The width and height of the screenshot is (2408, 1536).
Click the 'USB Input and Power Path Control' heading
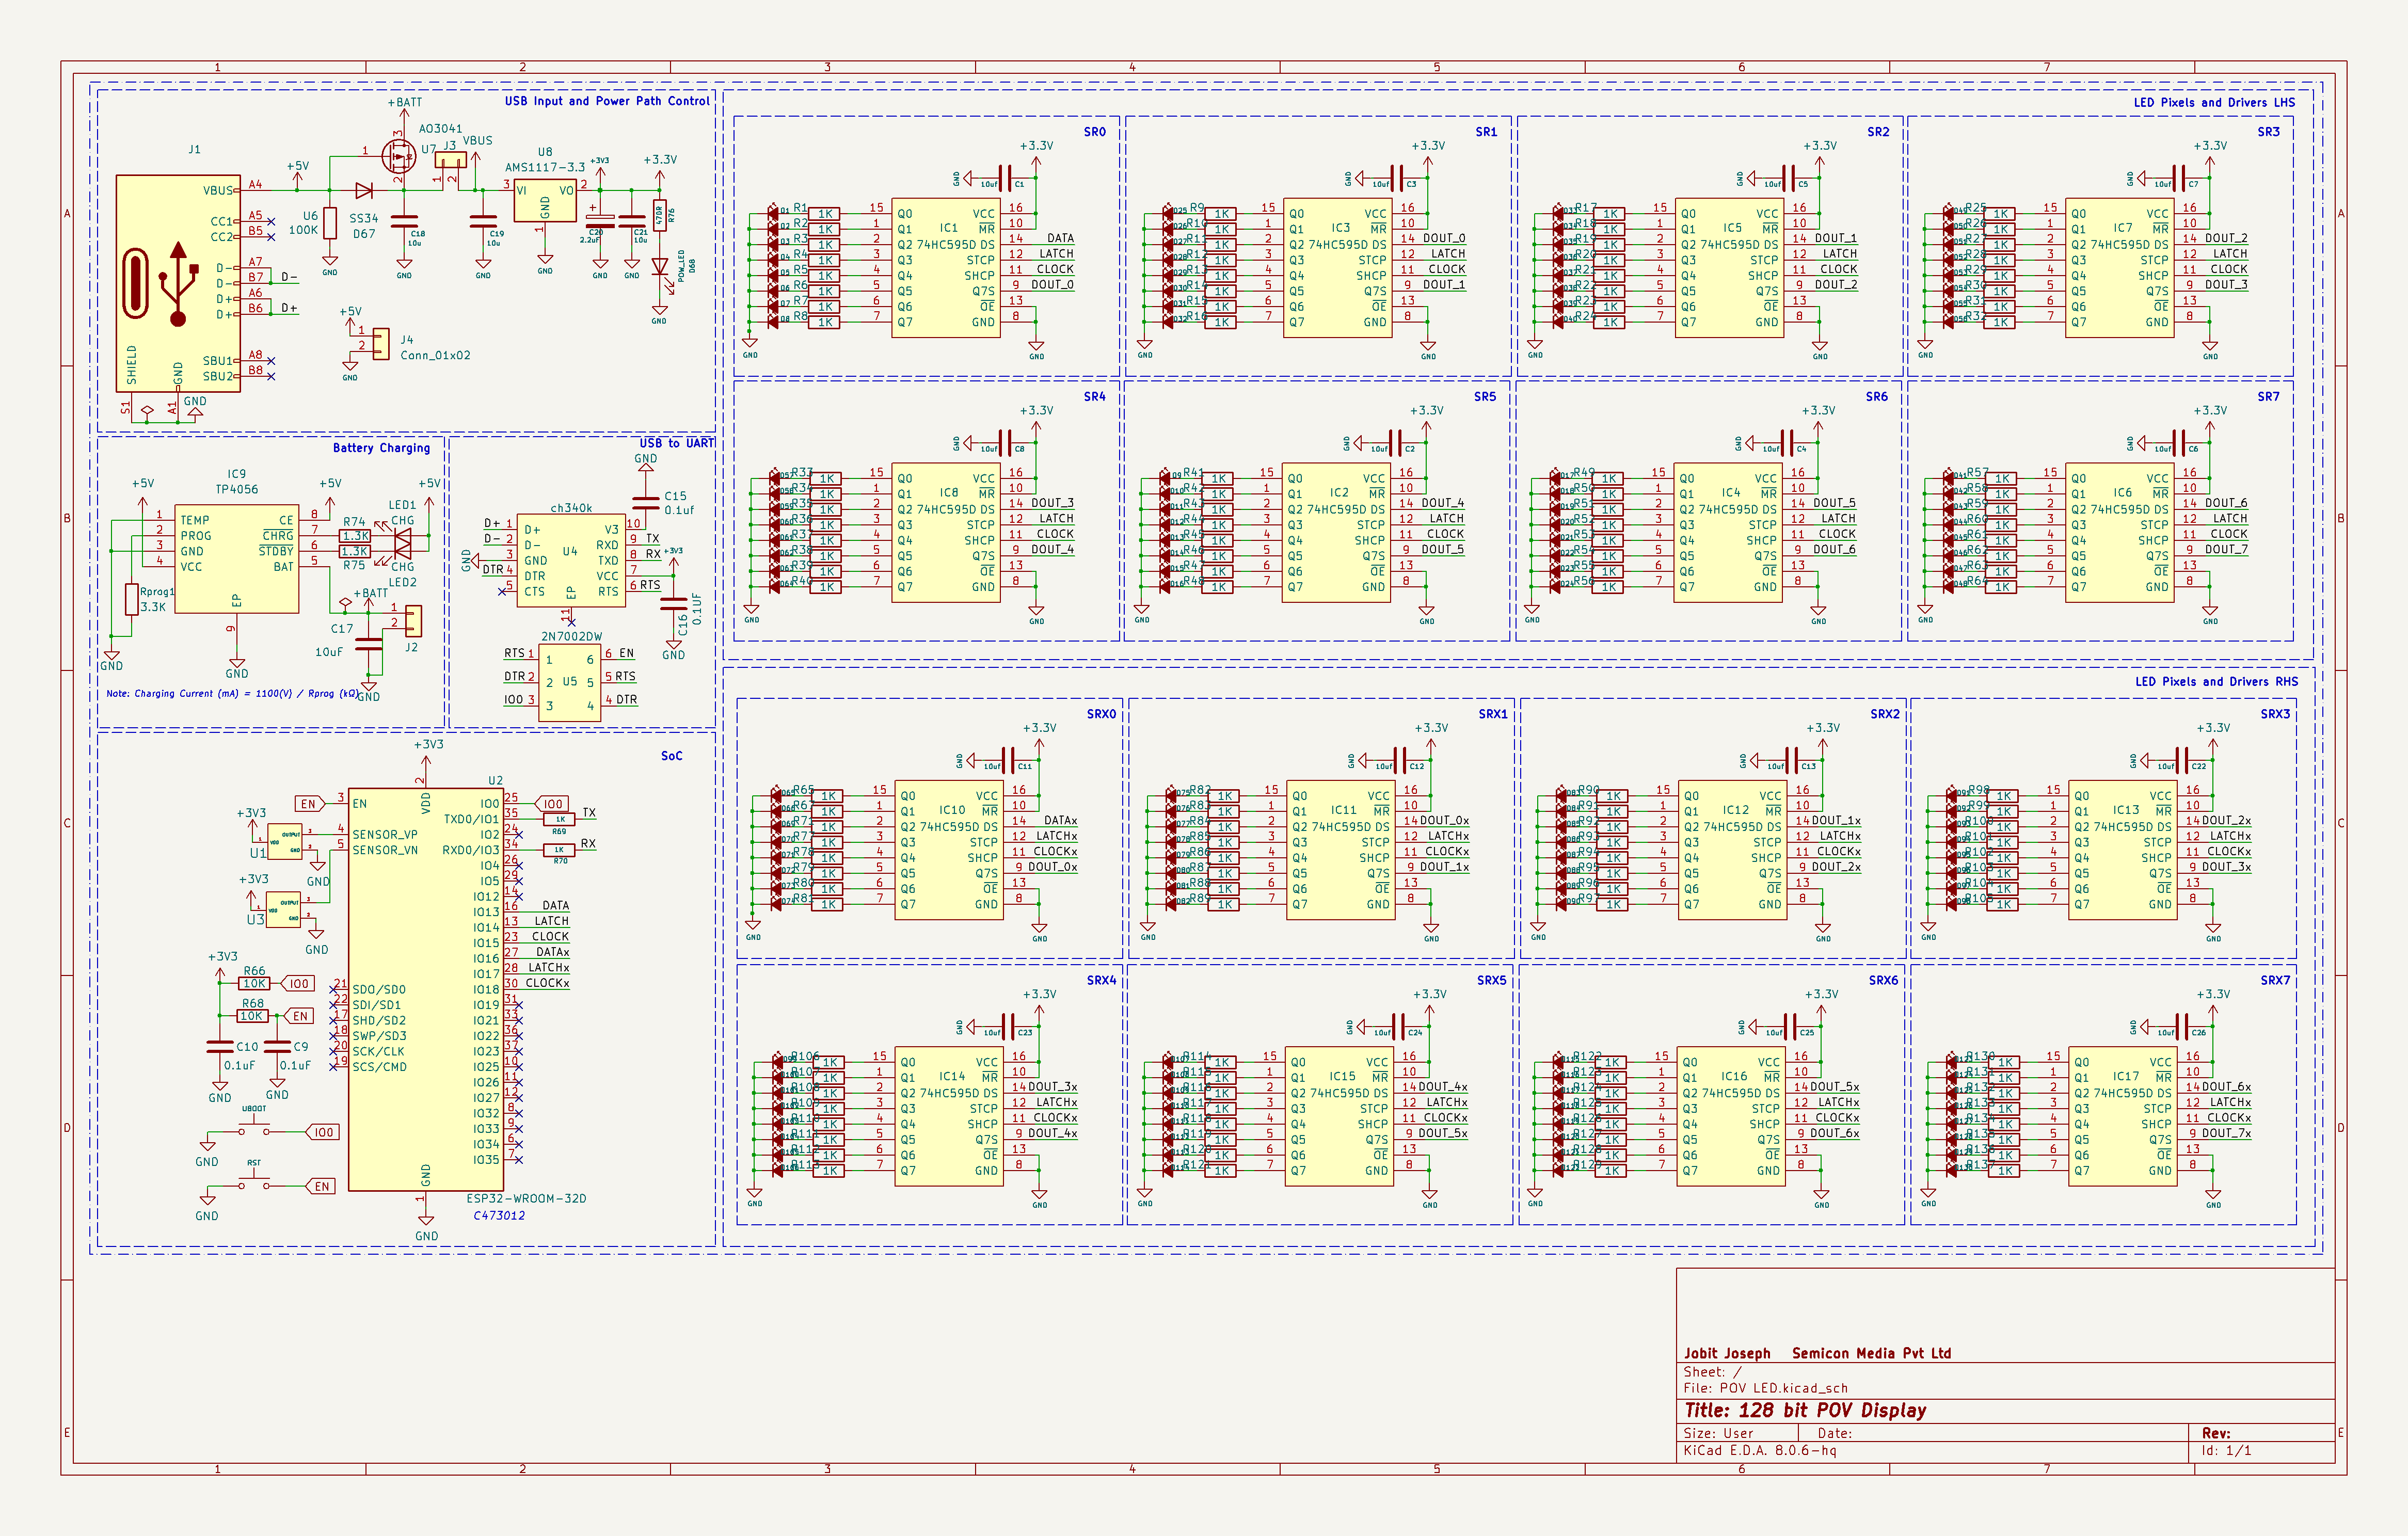point(607,101)
